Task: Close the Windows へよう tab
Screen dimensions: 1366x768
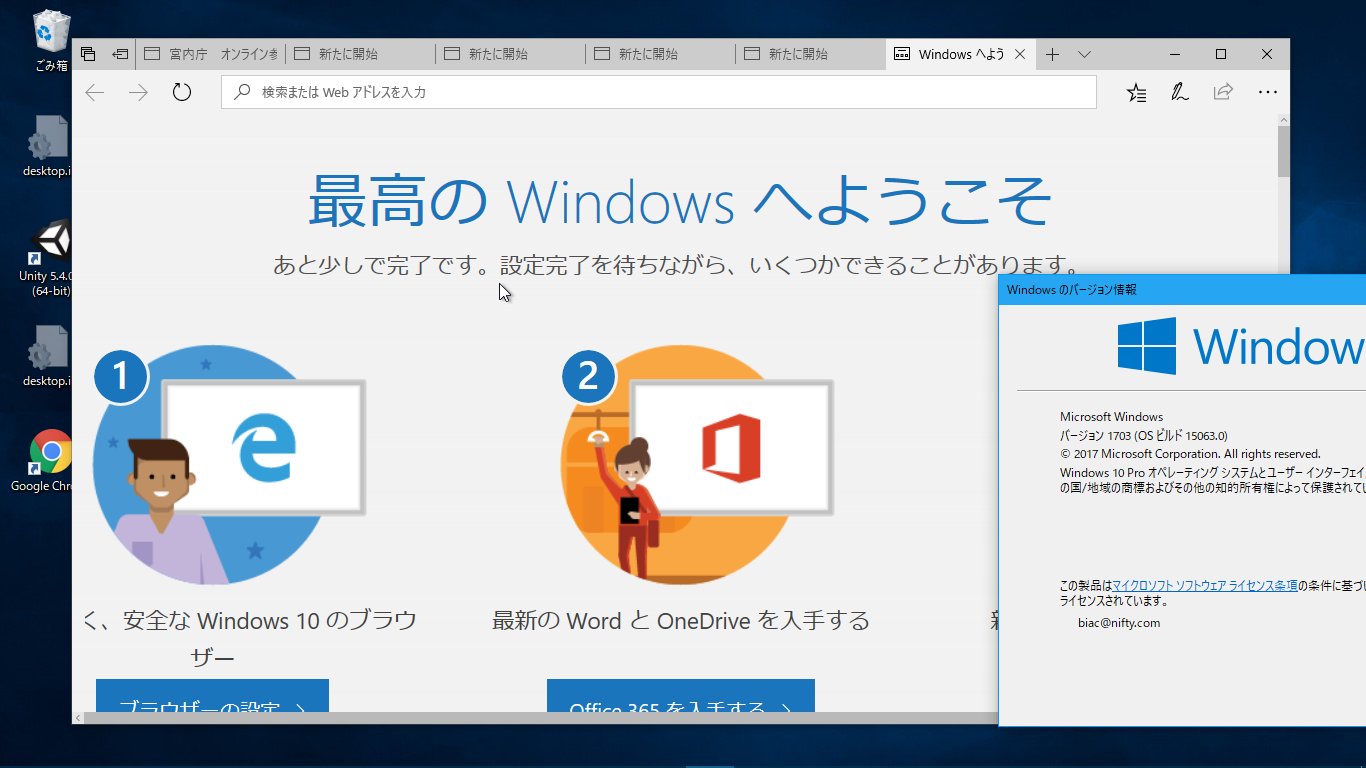Action: click(1020, 54)
